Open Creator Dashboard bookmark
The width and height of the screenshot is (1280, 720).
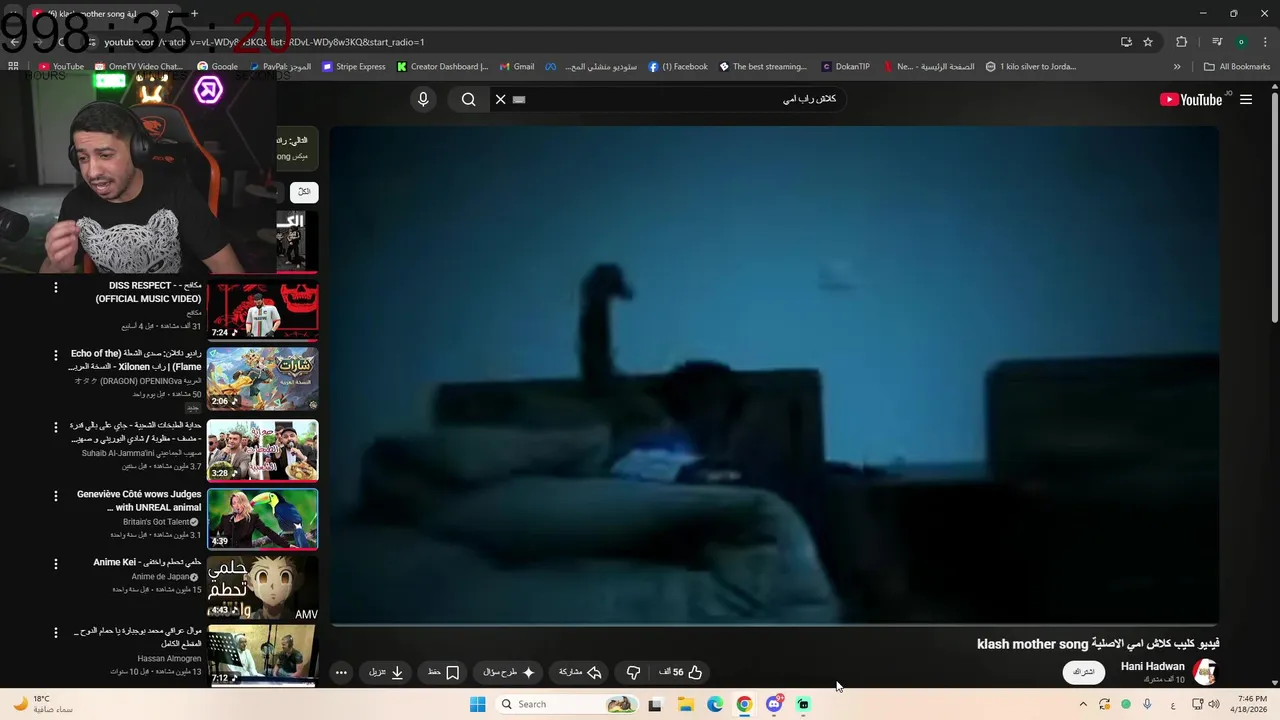coord(442,67)
